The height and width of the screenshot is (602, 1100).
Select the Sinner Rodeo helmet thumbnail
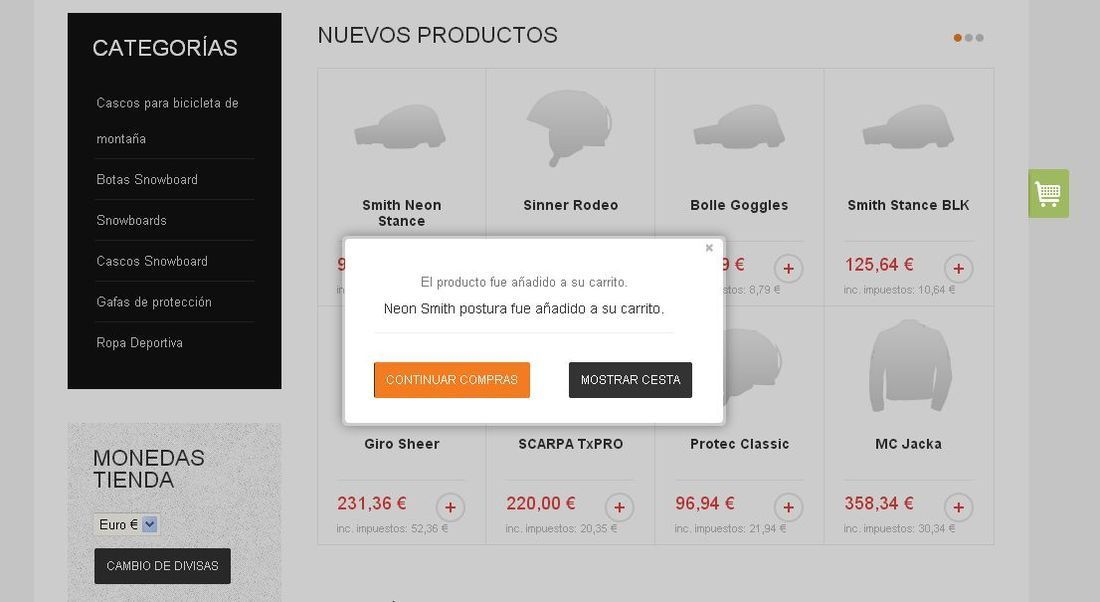(x=570, y=128)
